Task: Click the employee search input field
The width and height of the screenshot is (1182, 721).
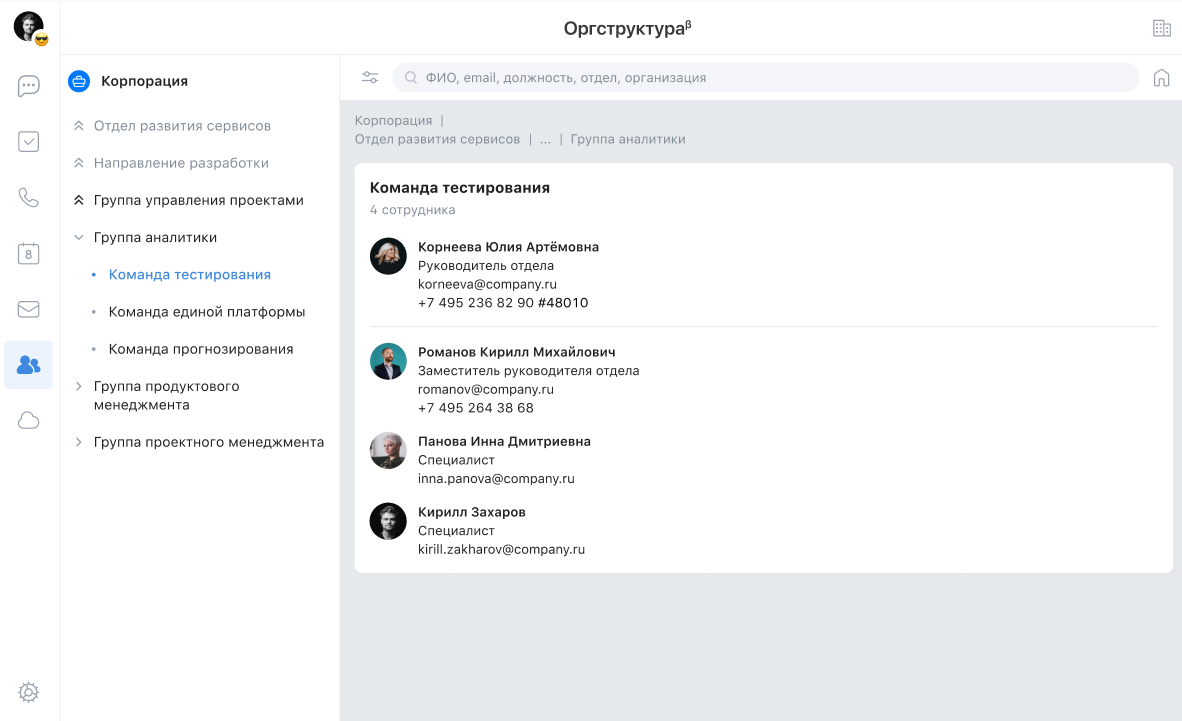Action: pos(770,78)
